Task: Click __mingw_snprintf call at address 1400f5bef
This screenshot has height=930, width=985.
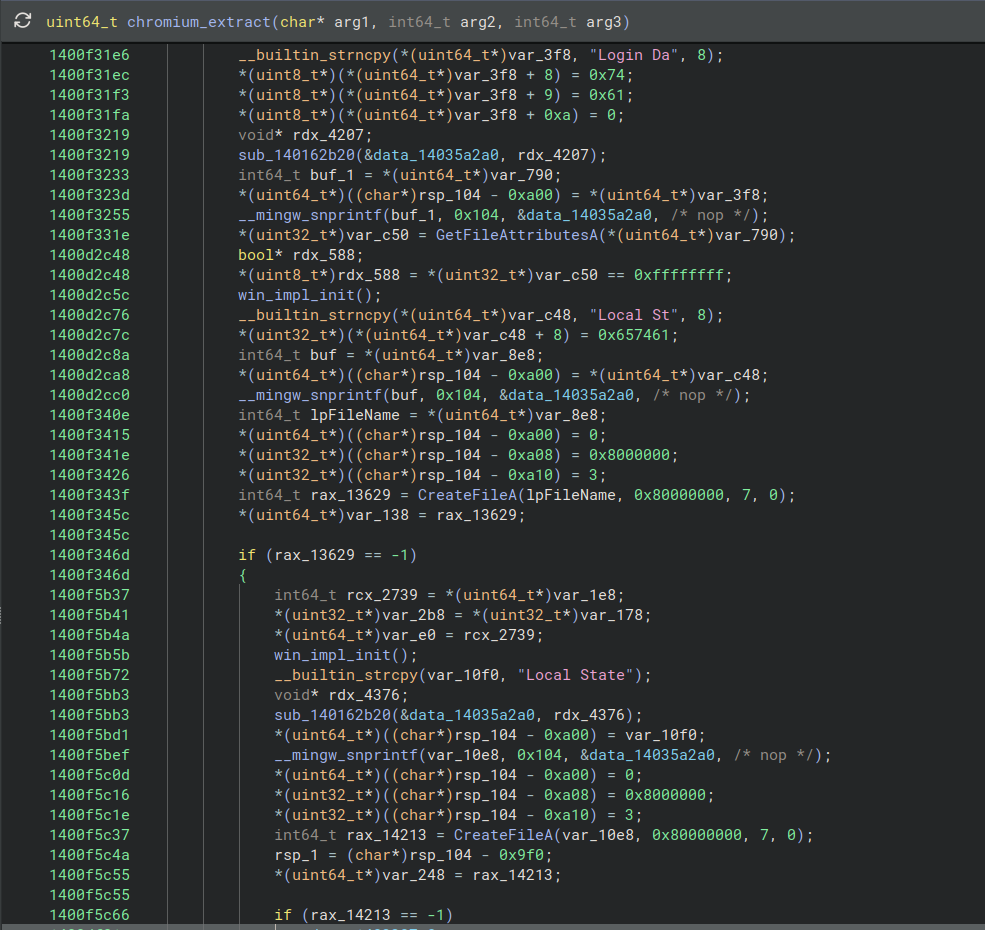Action: (x=346, y=755)
